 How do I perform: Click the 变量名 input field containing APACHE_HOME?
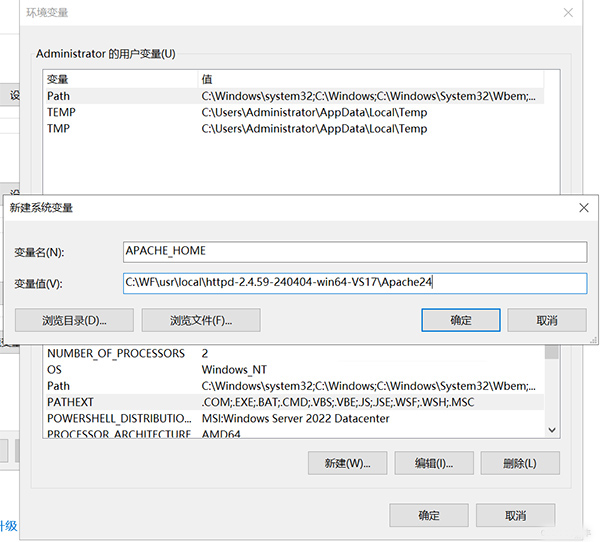[354, 251]
